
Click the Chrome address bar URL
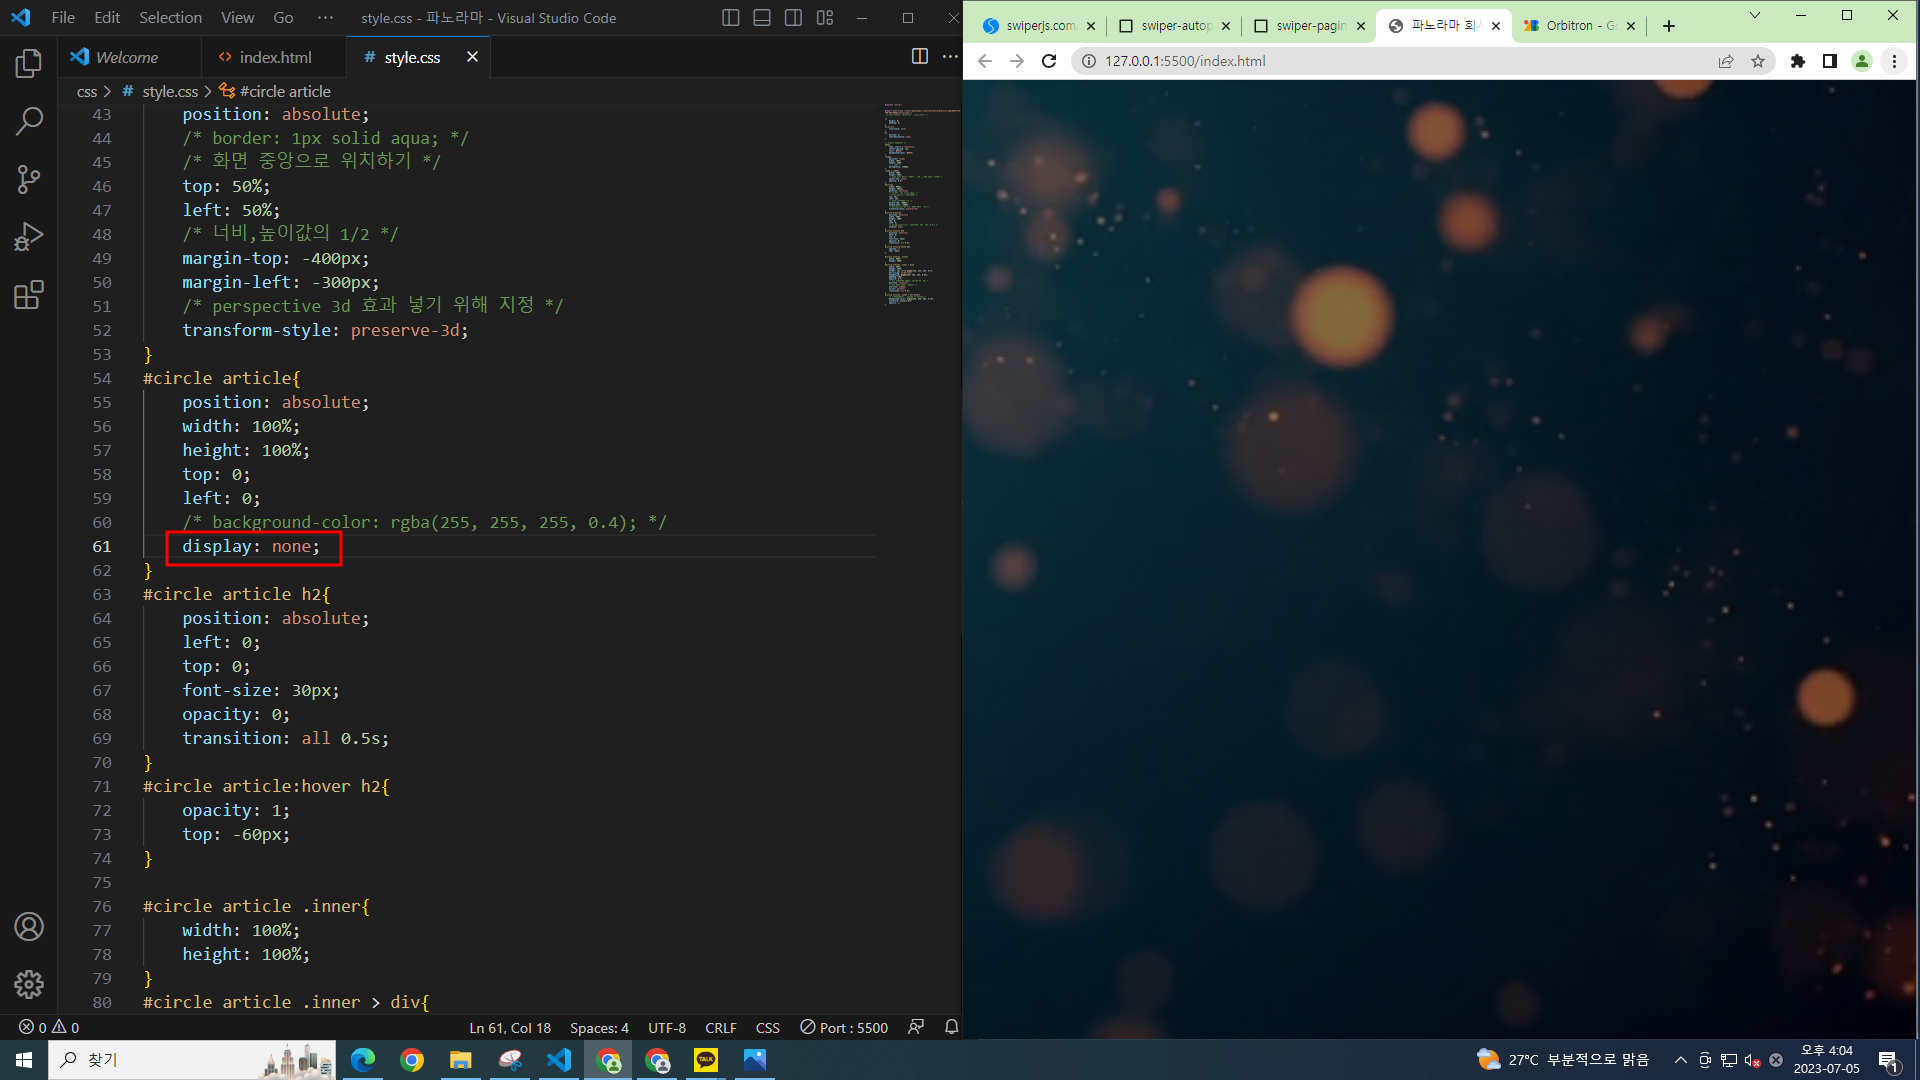tap(1185, 61)
